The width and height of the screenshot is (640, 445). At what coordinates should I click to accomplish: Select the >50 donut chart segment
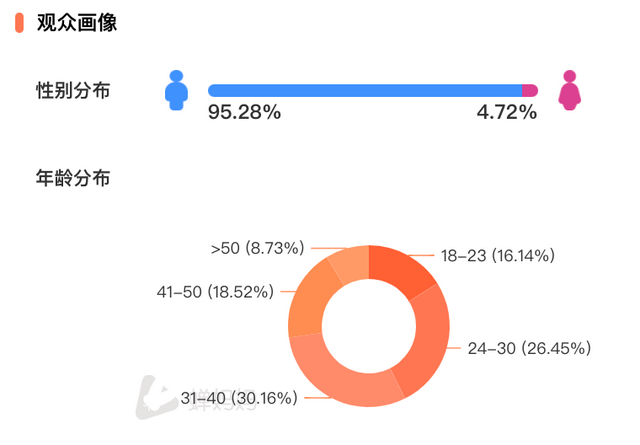[x=351, y=263]
